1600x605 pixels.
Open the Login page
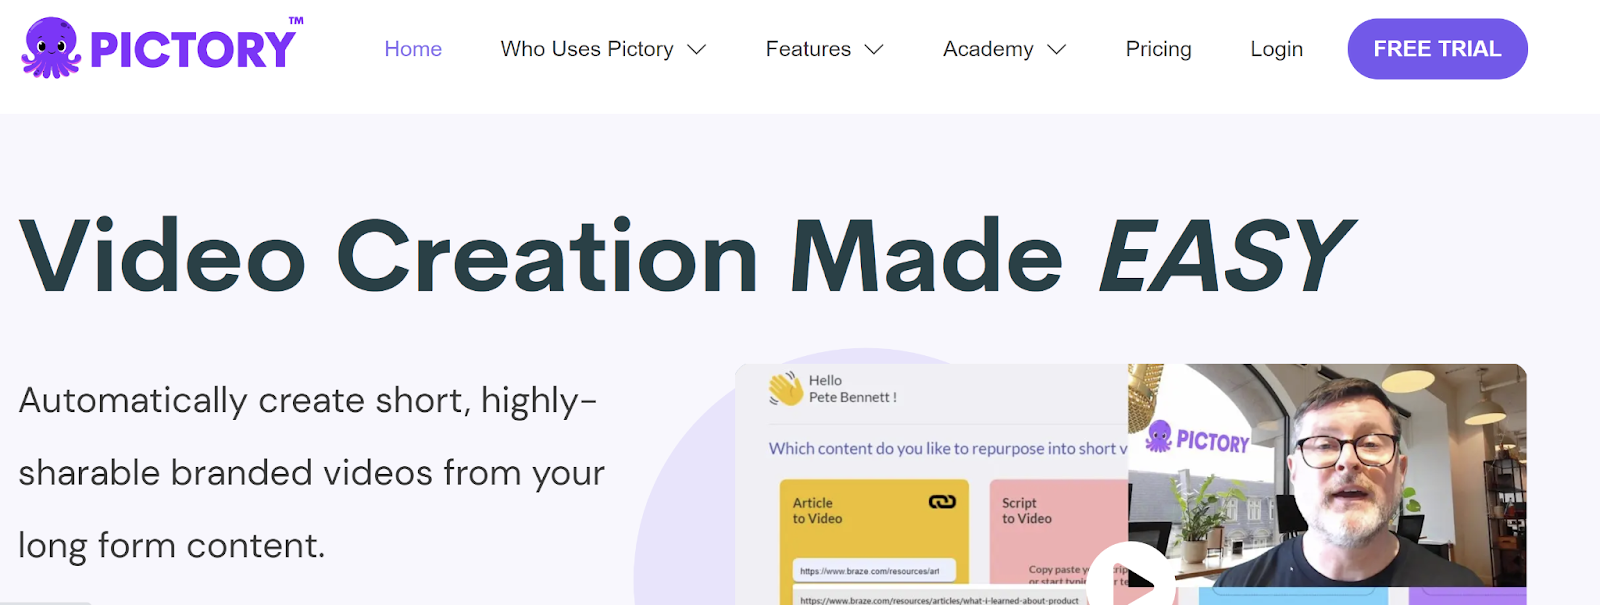(x=1276, y=49)
